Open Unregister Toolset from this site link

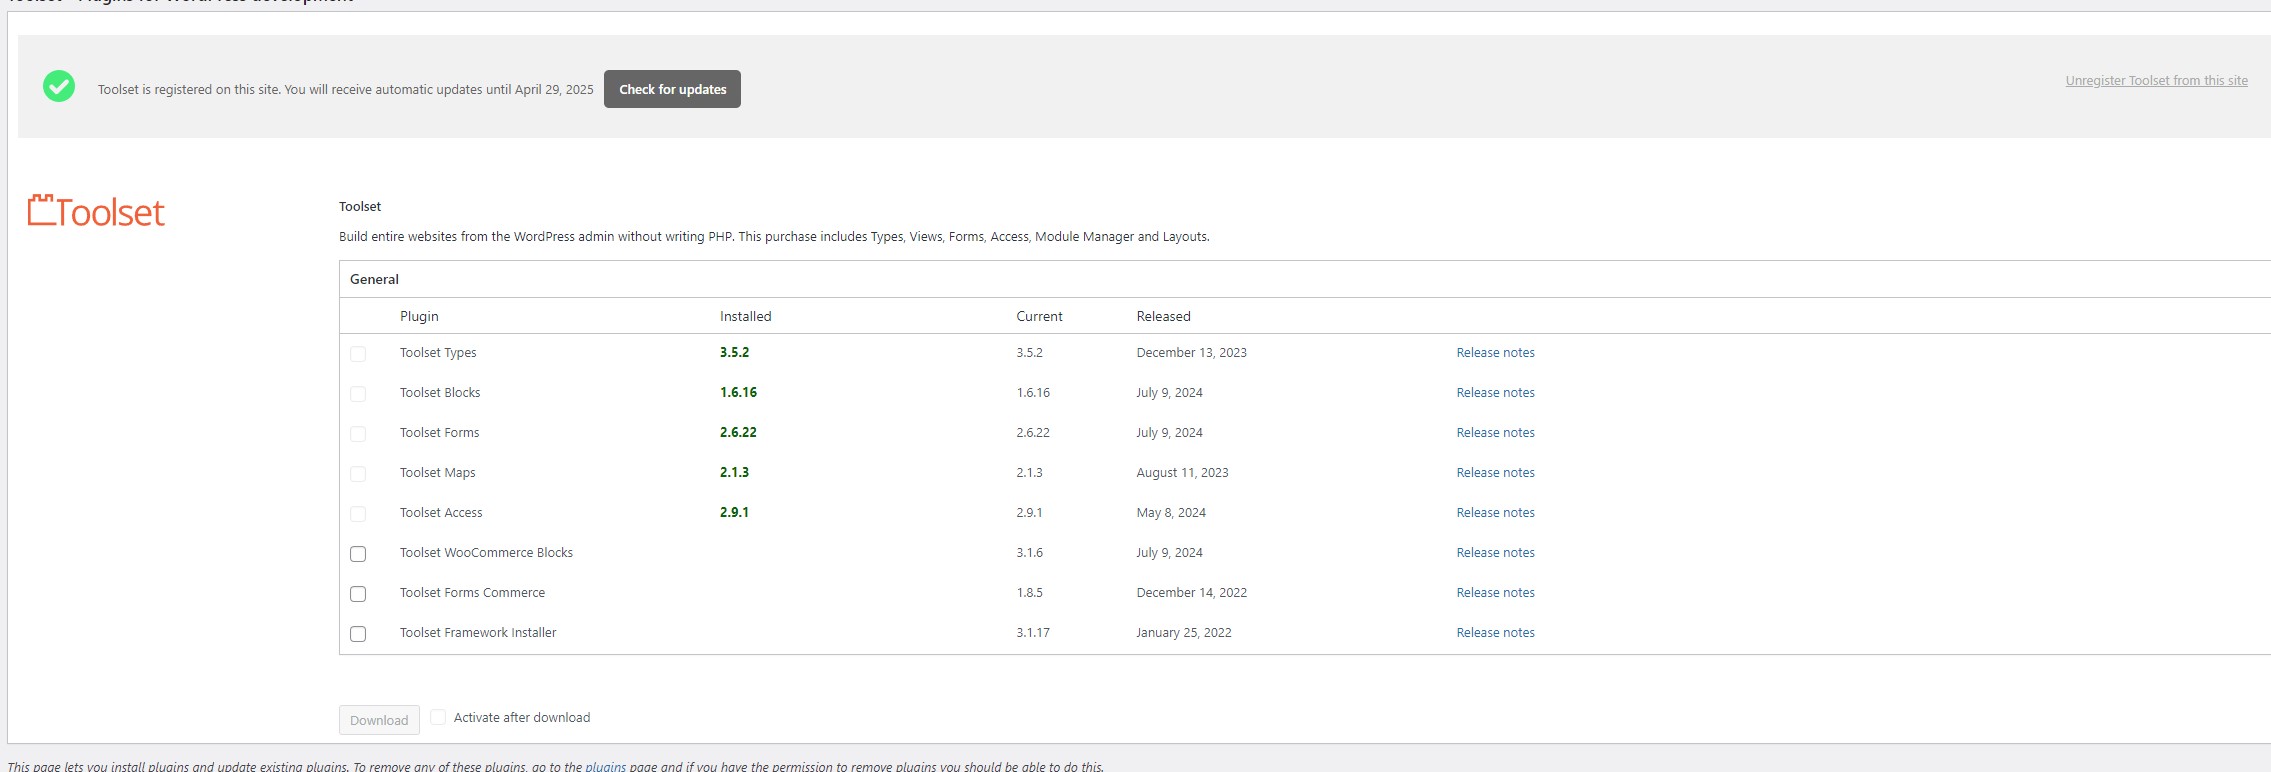tap(2156, 81)
